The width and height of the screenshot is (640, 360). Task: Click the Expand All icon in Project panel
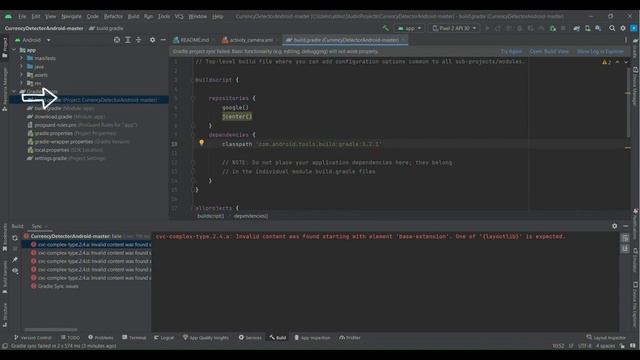click(128, 40)
